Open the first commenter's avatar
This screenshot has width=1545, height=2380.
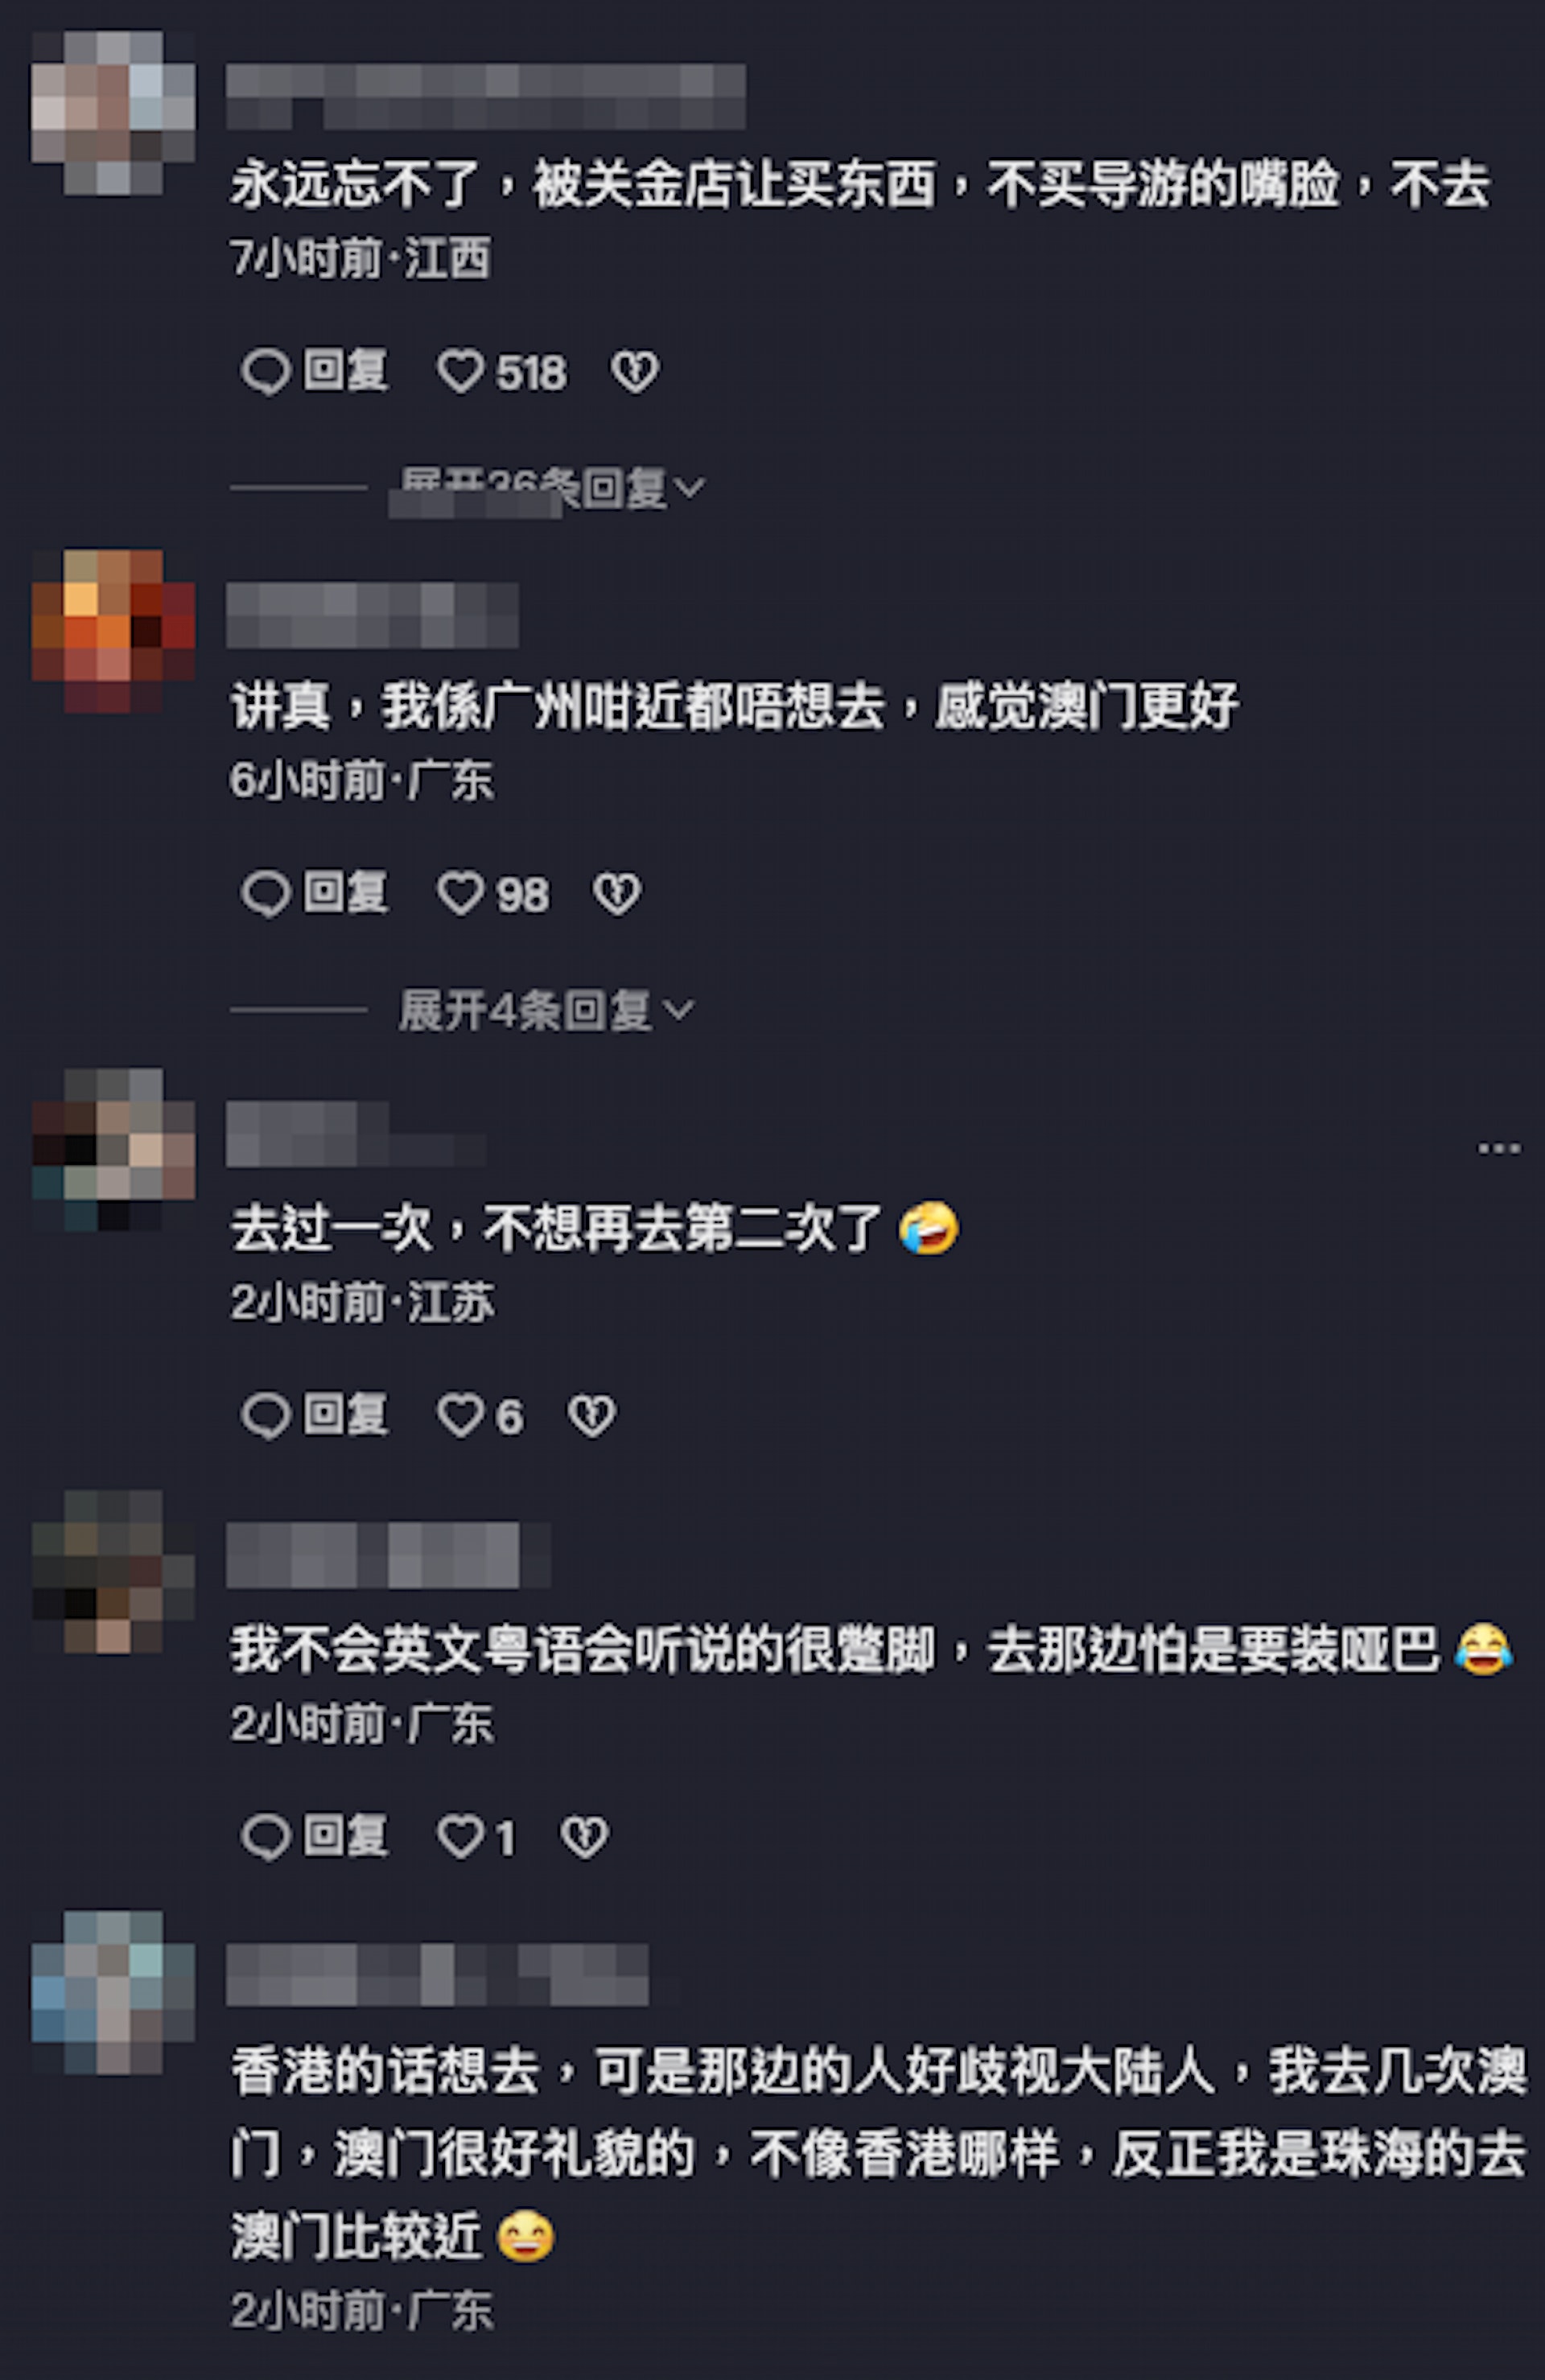pyautogui.click(x=113, y=113)
